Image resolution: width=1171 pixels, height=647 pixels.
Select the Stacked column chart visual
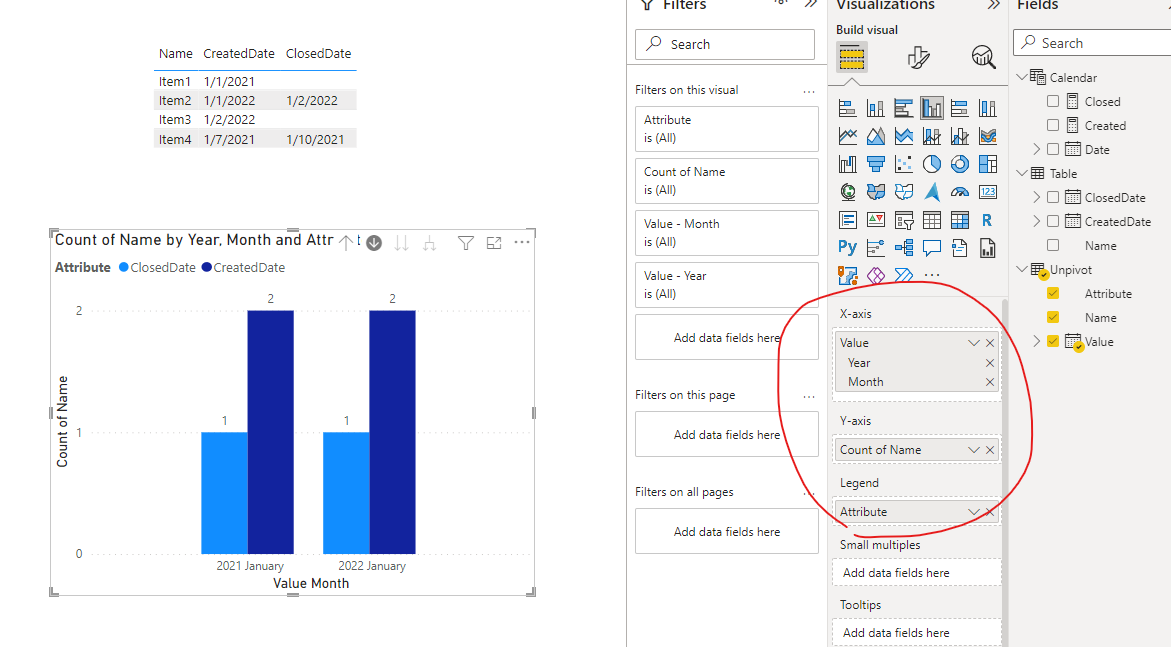875,108
